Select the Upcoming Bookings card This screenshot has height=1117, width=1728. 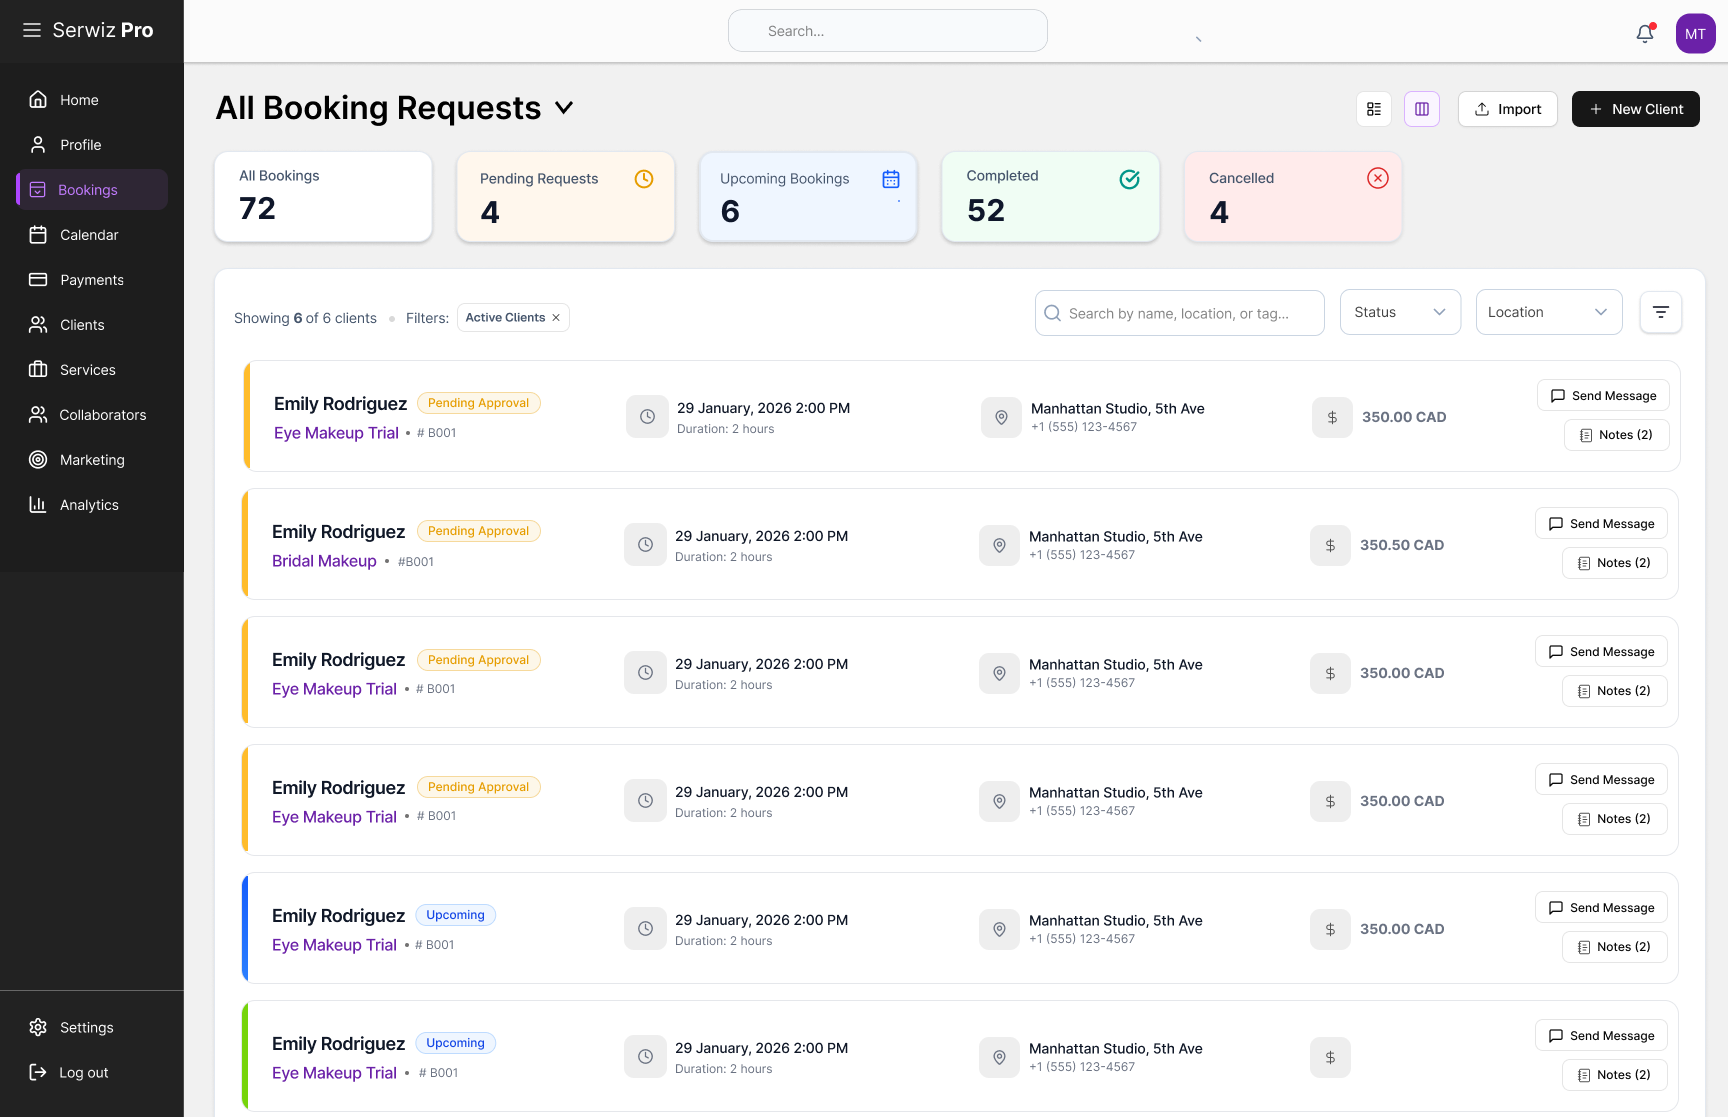pyautogui.click(x=808, y=197)
